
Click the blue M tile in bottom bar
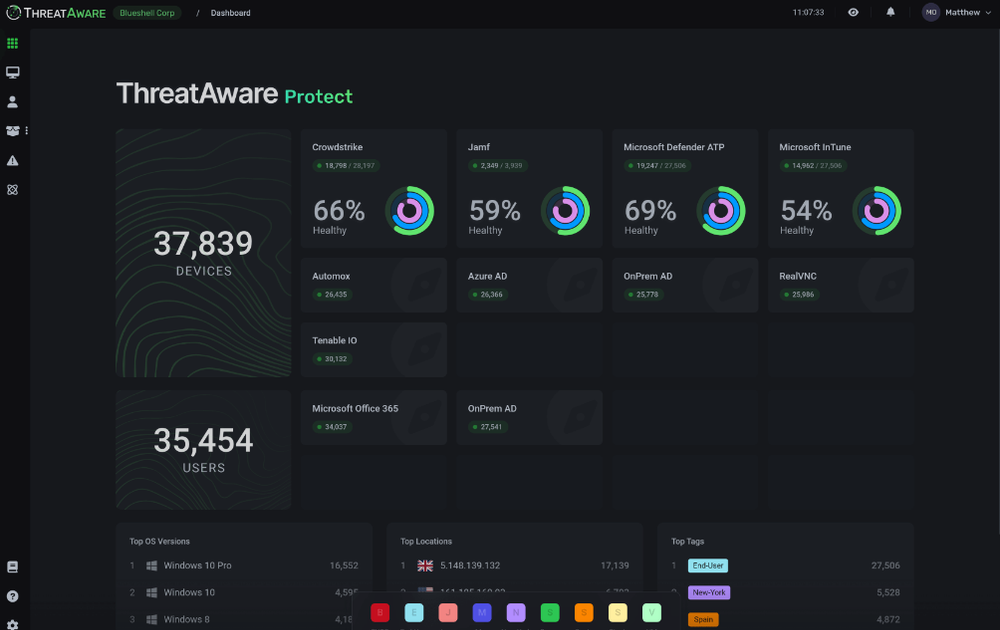482,613
